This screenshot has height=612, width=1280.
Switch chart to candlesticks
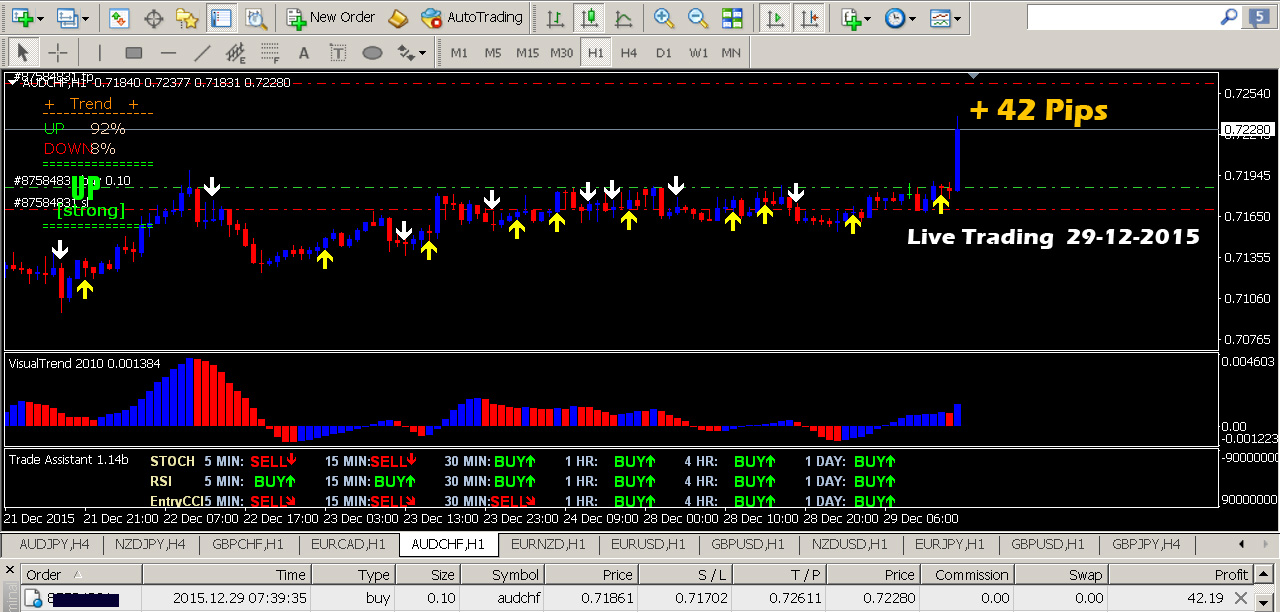coord(590,17)
